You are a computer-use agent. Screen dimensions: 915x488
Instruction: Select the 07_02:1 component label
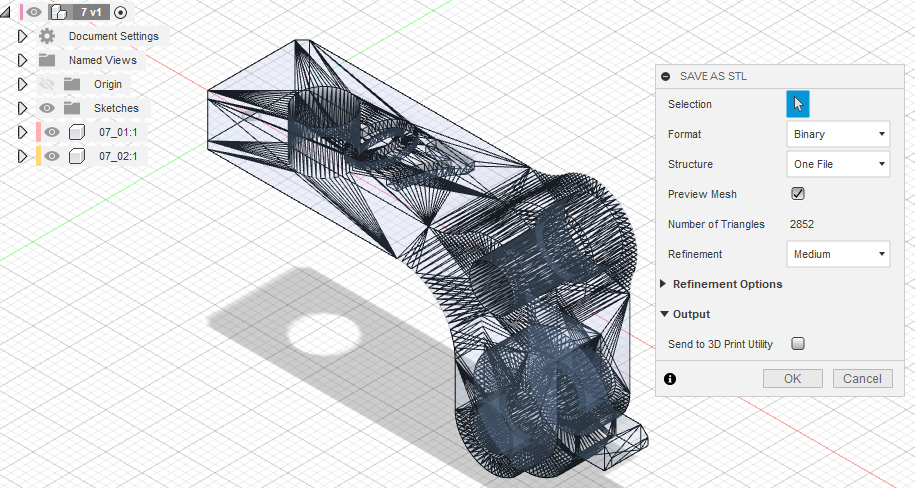coord(118,156)
